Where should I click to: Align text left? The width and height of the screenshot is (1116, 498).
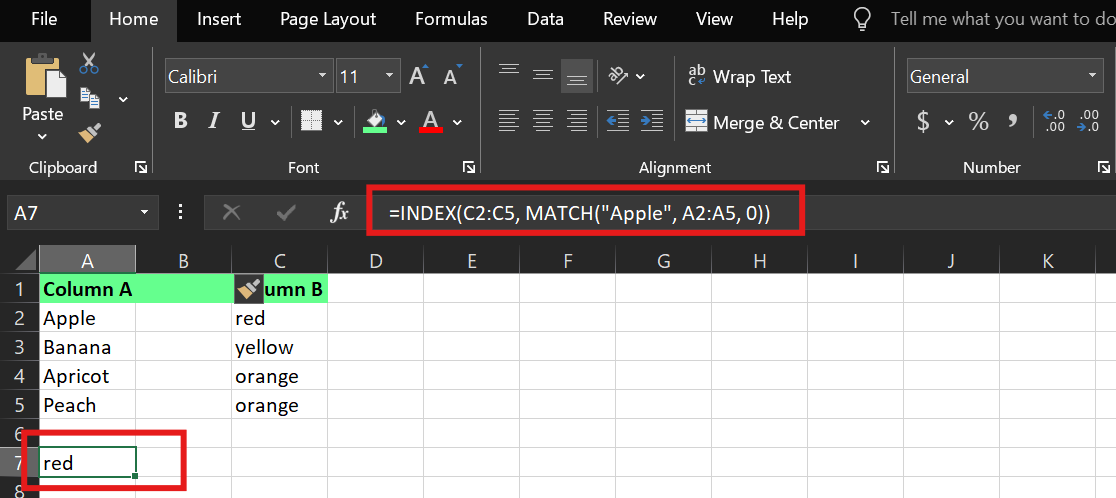pyautogui.click(x=509, y=122)
